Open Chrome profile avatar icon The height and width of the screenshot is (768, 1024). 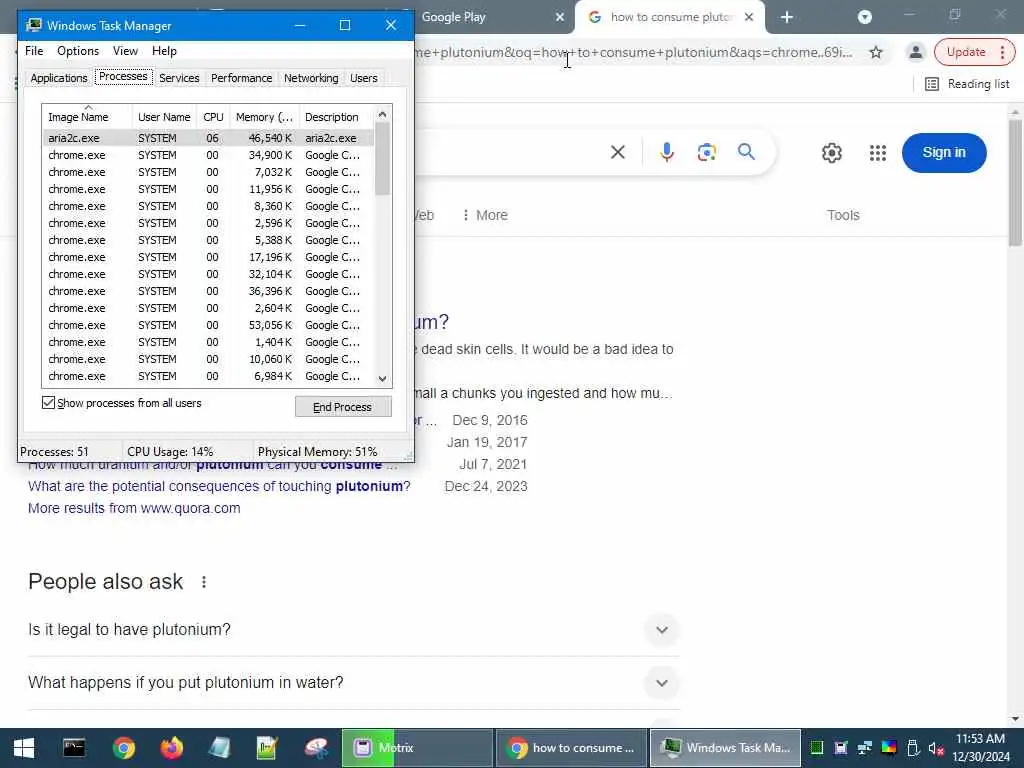pyautogui.click(x=916, y=52)
